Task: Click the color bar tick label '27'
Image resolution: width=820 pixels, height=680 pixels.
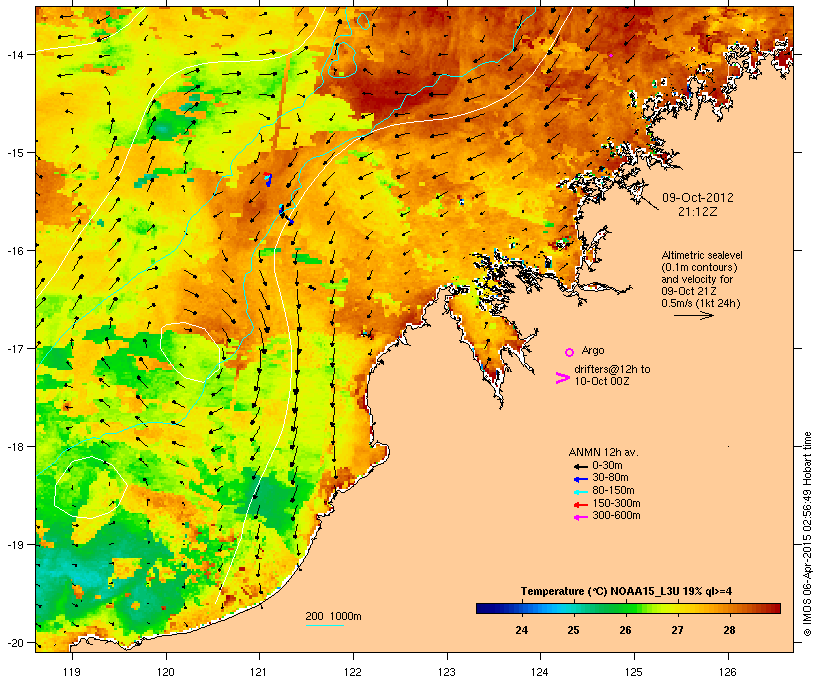Action: [677, 630]
